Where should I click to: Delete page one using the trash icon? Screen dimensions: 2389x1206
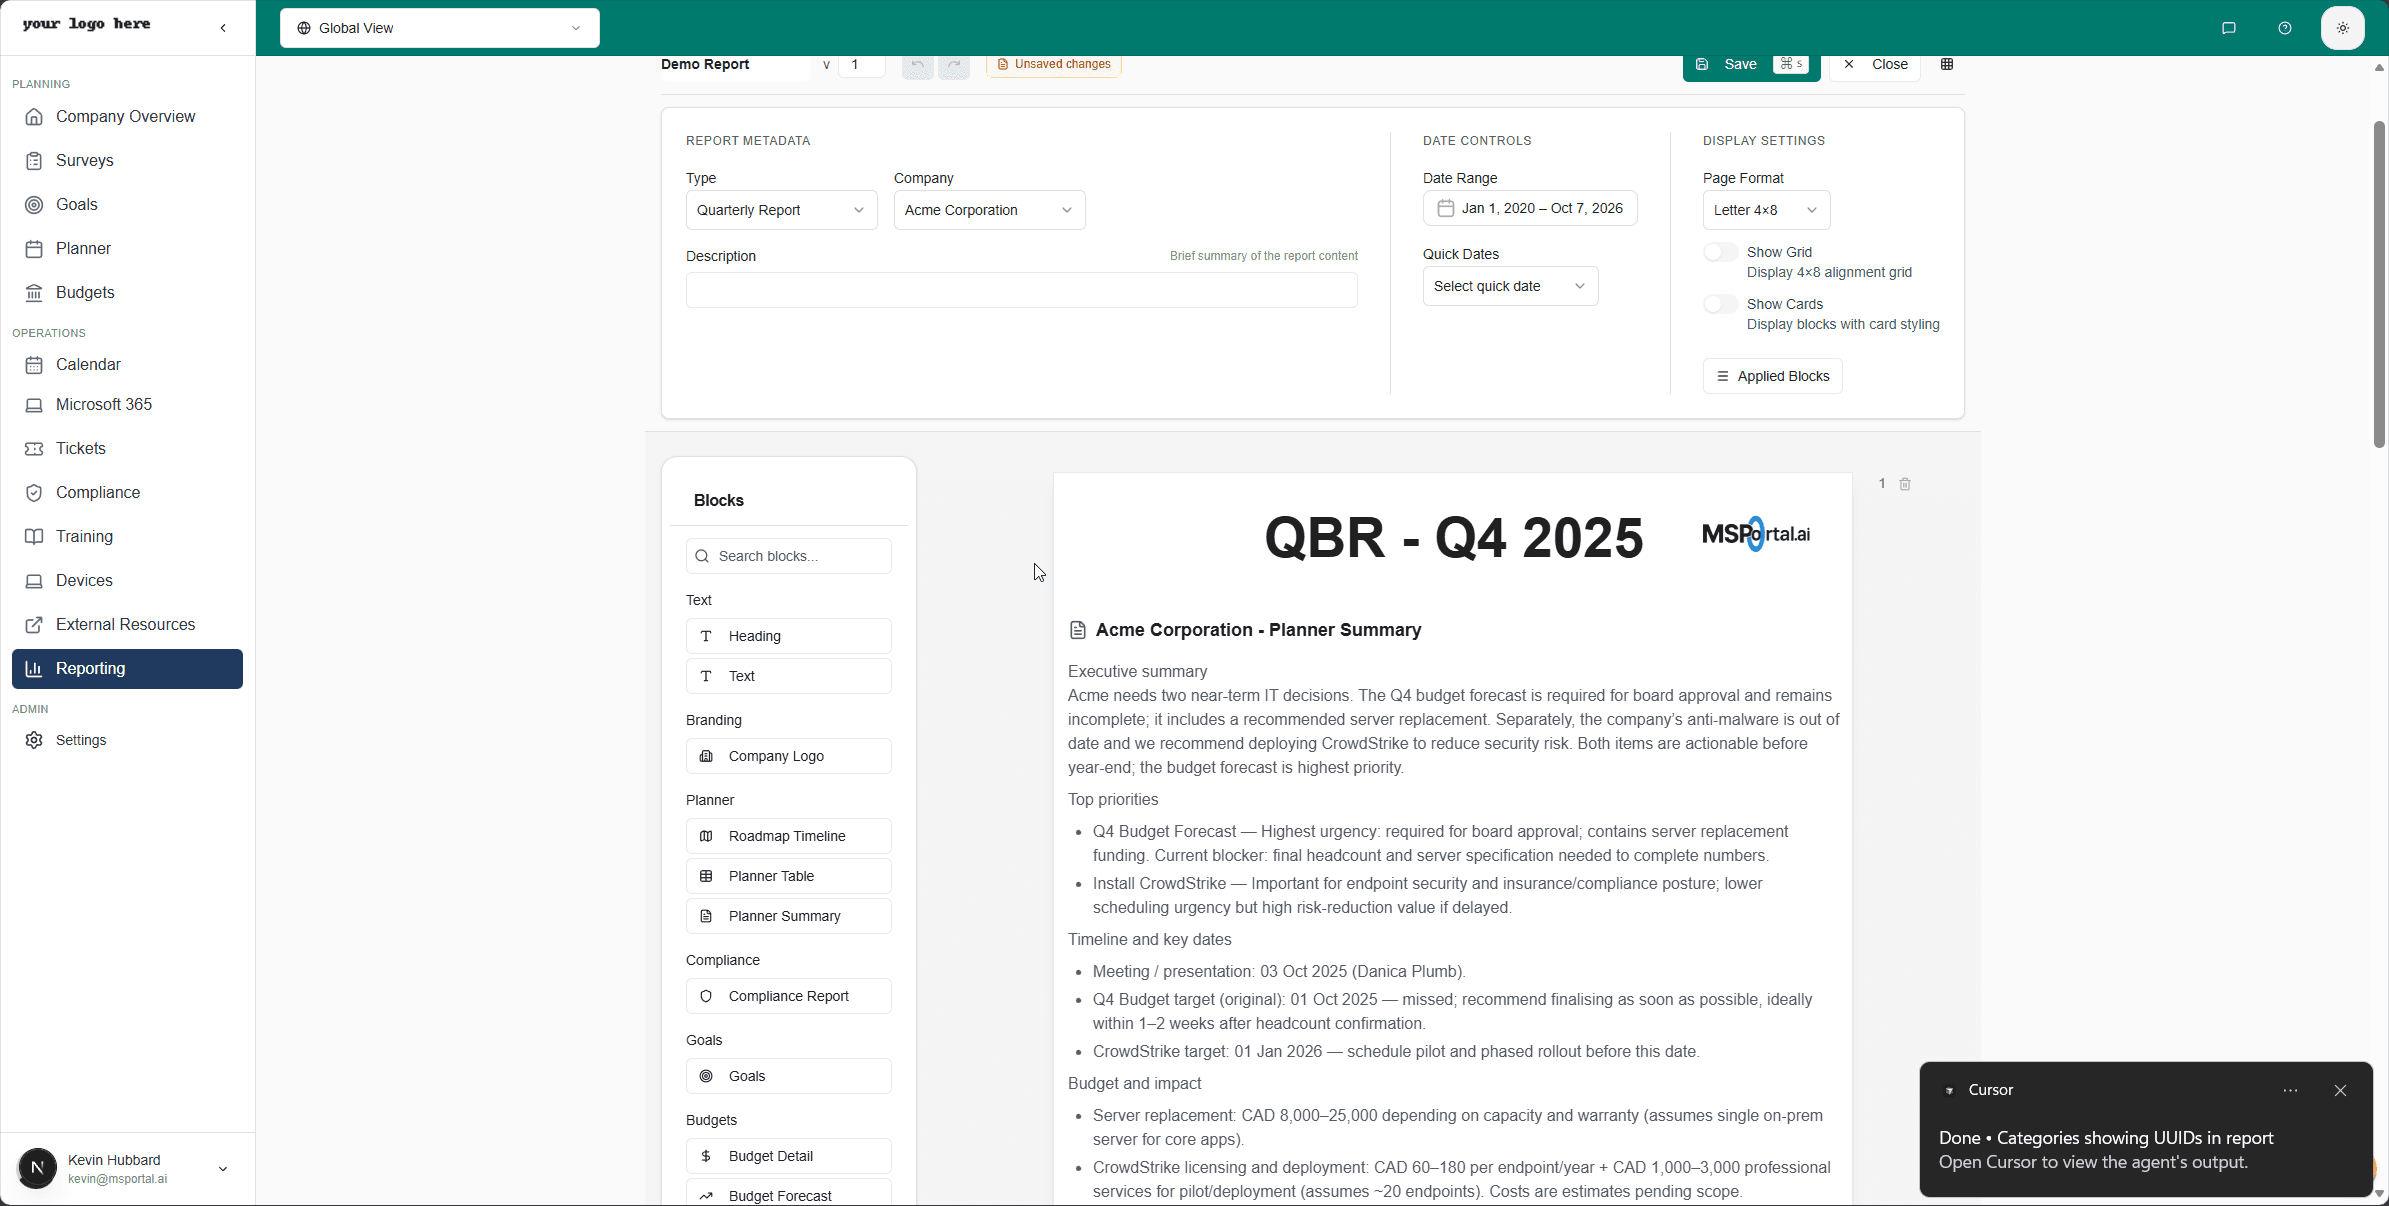[1904, 484]
